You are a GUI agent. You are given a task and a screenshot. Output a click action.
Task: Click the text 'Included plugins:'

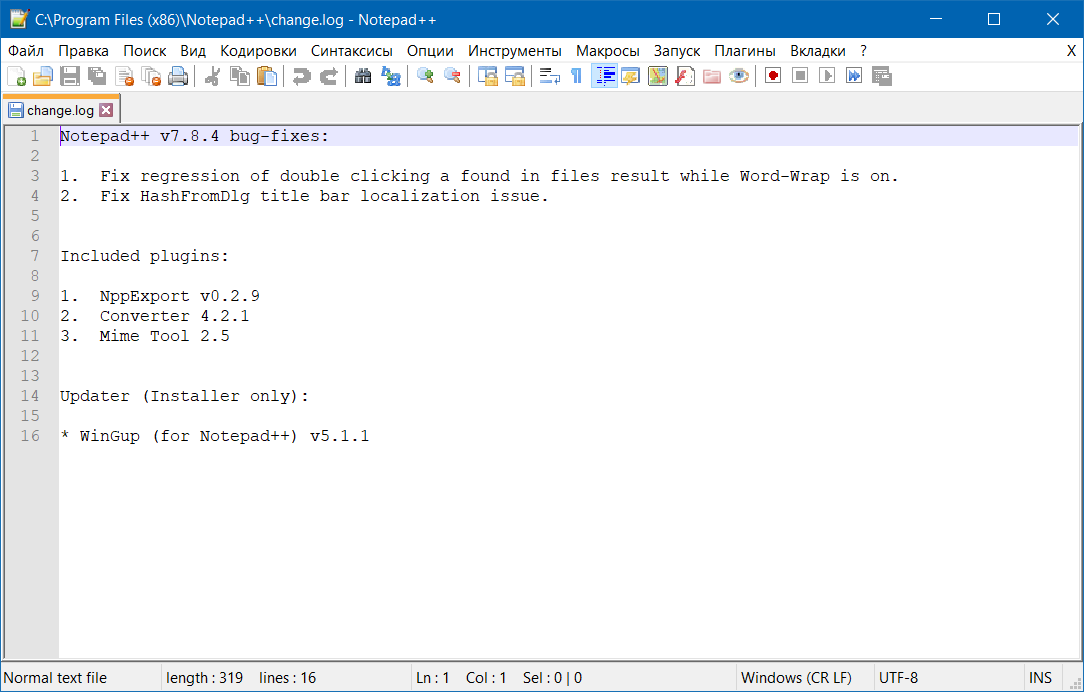point(144,256)
